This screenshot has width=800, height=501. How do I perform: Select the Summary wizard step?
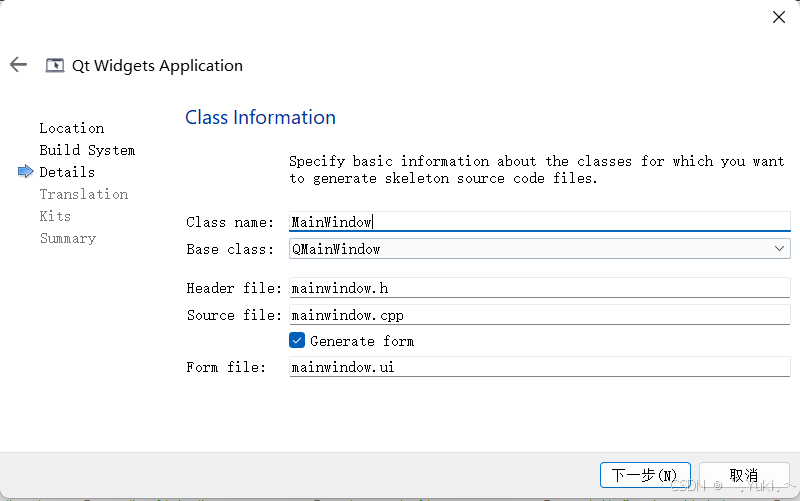point(68,238)
